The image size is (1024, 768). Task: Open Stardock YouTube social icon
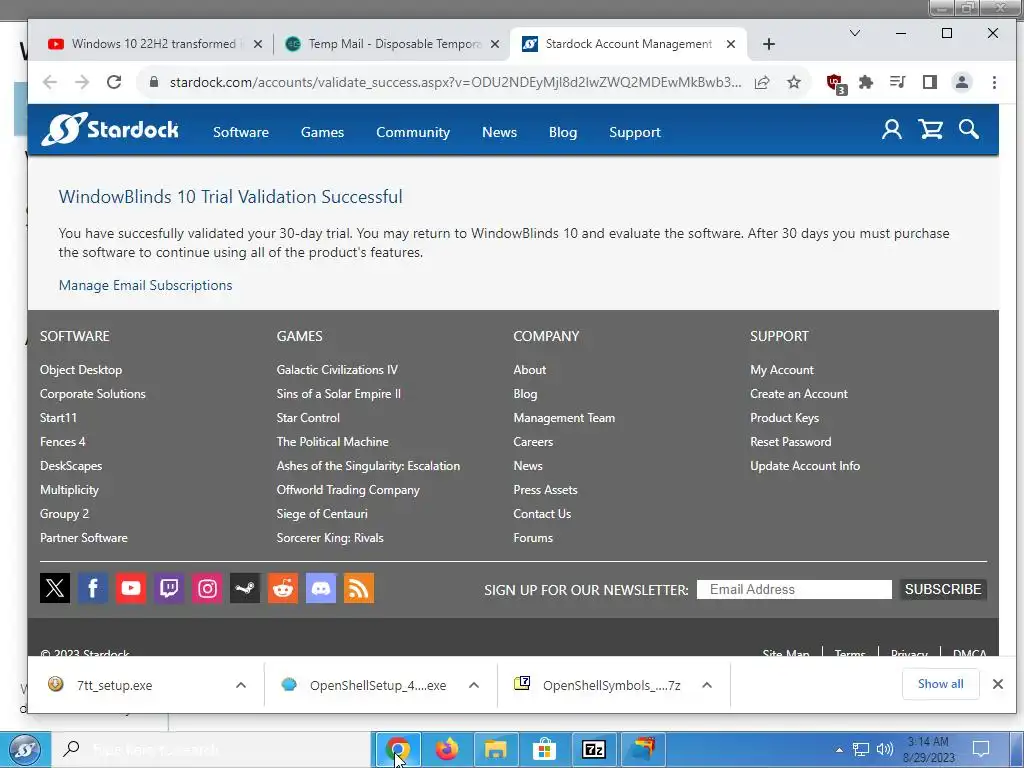click(131, 588)
